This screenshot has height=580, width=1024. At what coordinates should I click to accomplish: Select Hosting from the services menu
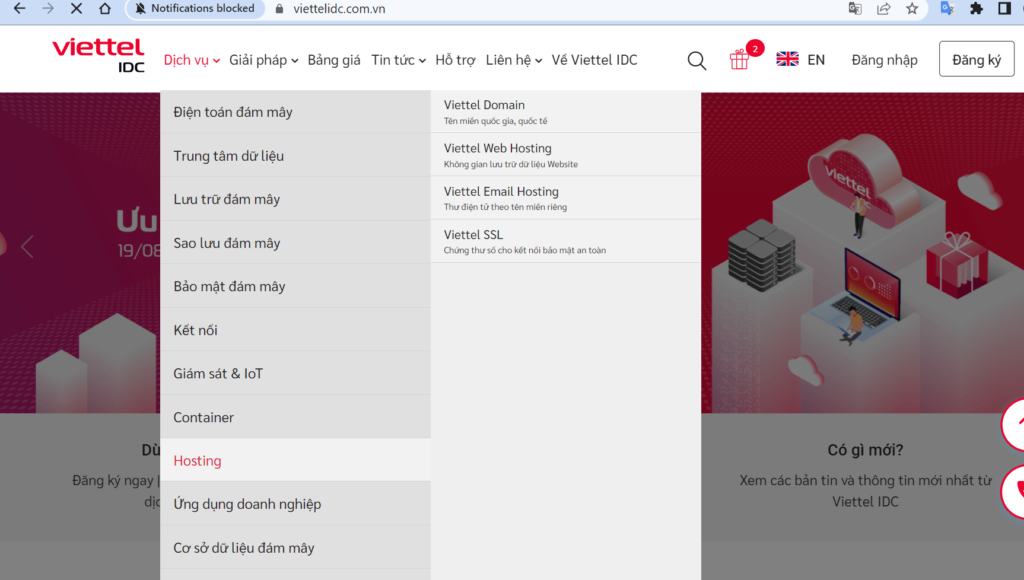pos(197,460)
